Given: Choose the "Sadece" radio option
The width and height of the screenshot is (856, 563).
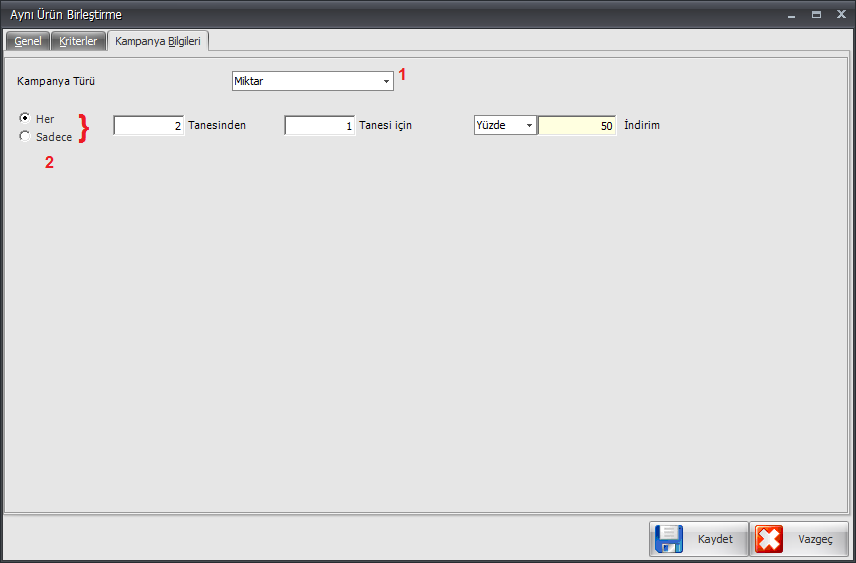Looking at the screenshot, I should (25, 137).
